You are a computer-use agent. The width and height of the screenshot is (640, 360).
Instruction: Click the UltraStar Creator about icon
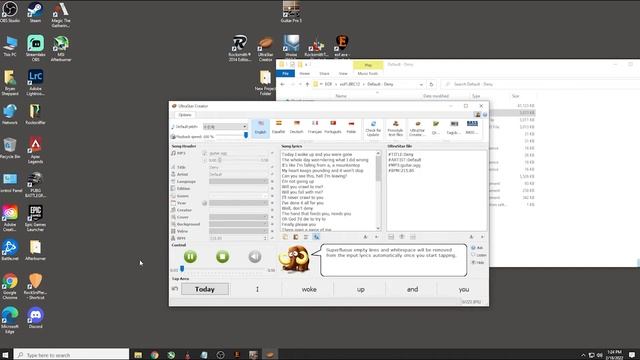click(x=417, y=129)
